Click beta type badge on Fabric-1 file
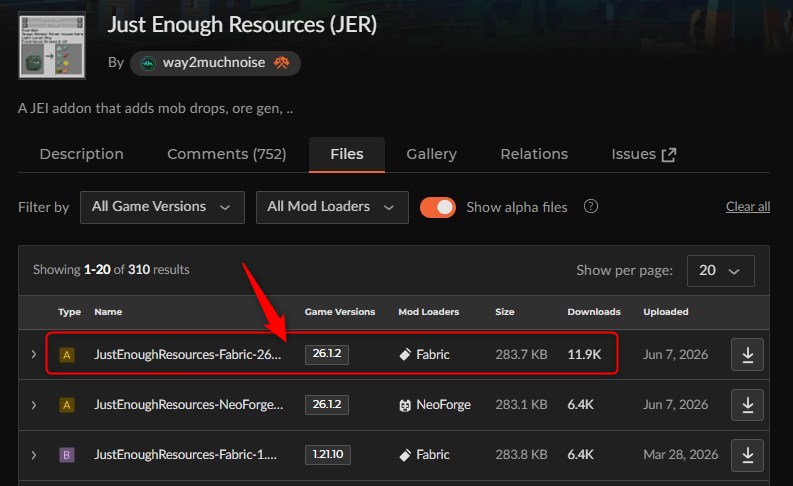Screen dimensions: 793x486 click(x=67, y=455)
